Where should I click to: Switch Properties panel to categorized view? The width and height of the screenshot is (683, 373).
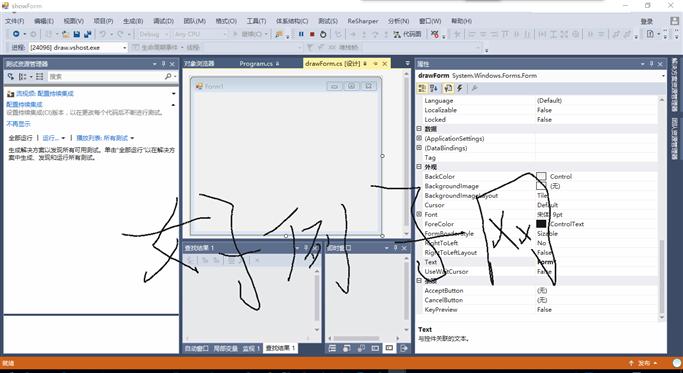point(422,88)
